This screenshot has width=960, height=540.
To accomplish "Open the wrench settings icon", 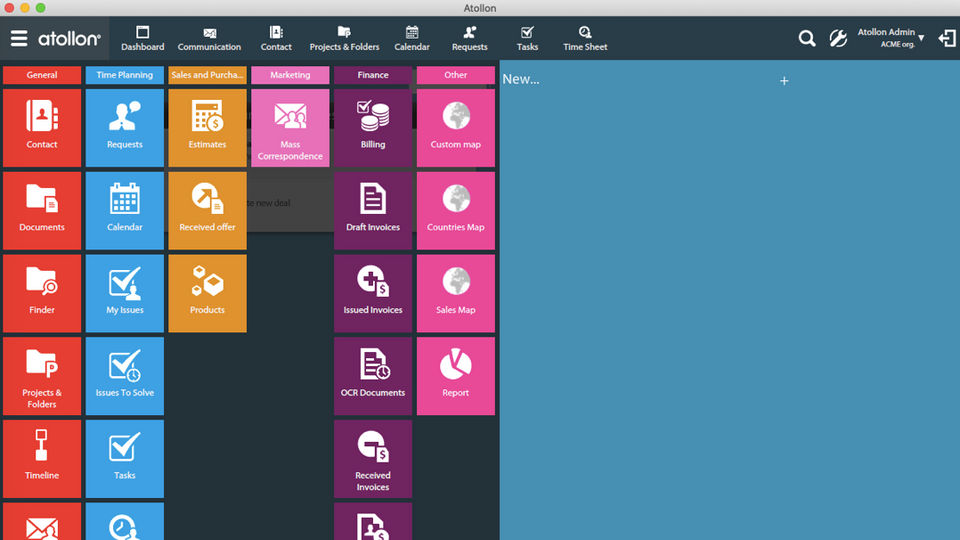I will (838, 39).
